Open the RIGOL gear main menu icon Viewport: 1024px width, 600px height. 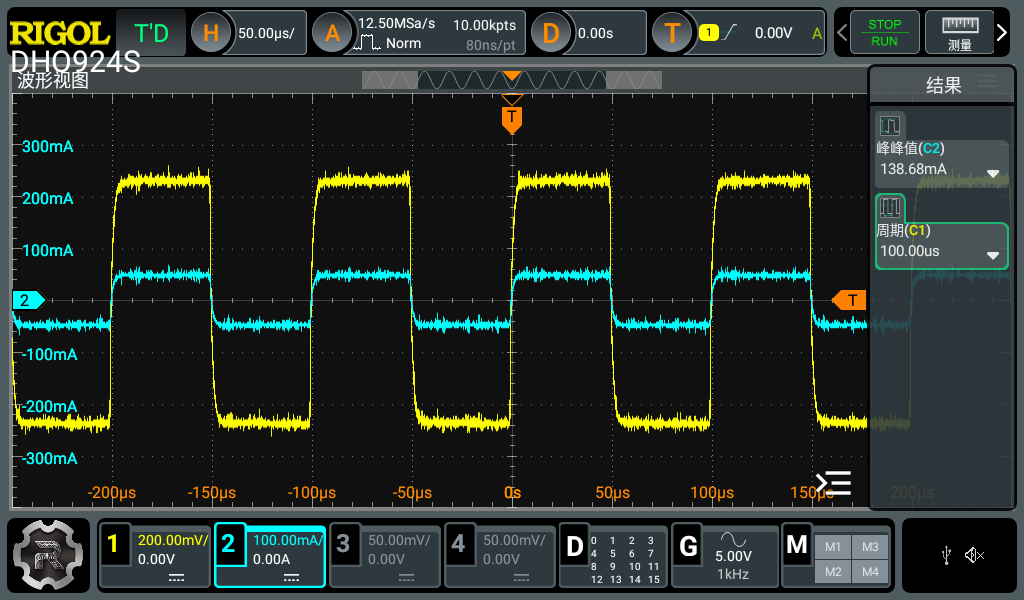click(x=48, y=556)
